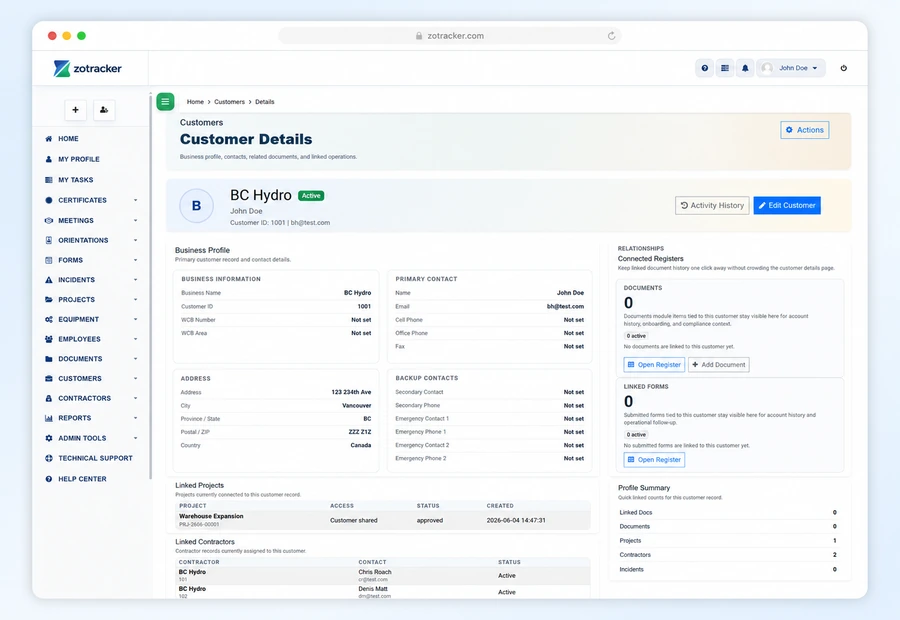Click the Warehouse Expansion project row
Image resolution: width=900 pixels, height=620 pixels.
382,520
